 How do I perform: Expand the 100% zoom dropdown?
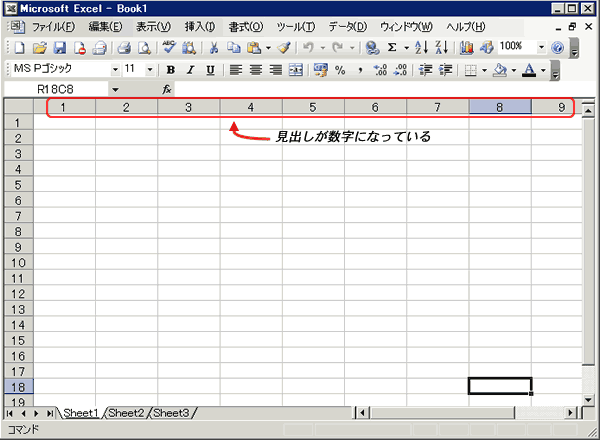coord(541,47)
